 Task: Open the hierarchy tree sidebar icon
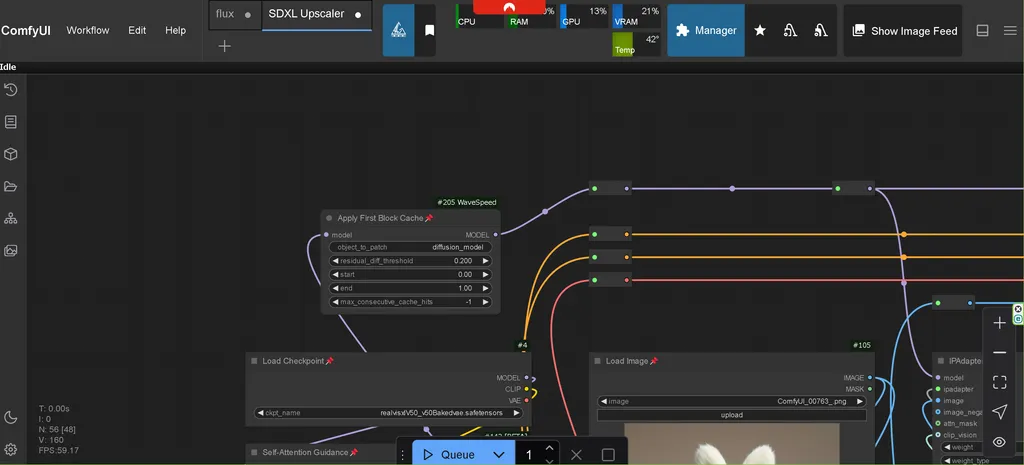(x=10, y=219)
